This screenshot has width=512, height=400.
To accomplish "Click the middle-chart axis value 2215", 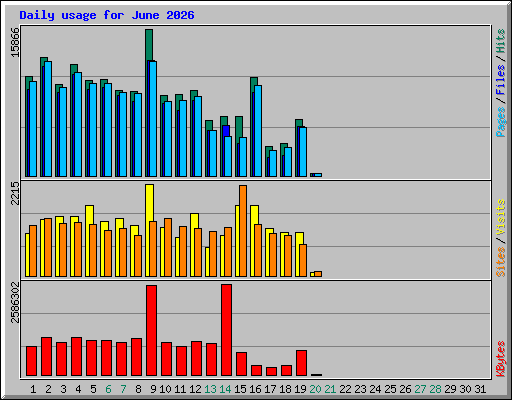I will pyautogui.click(x=15, y=193).
